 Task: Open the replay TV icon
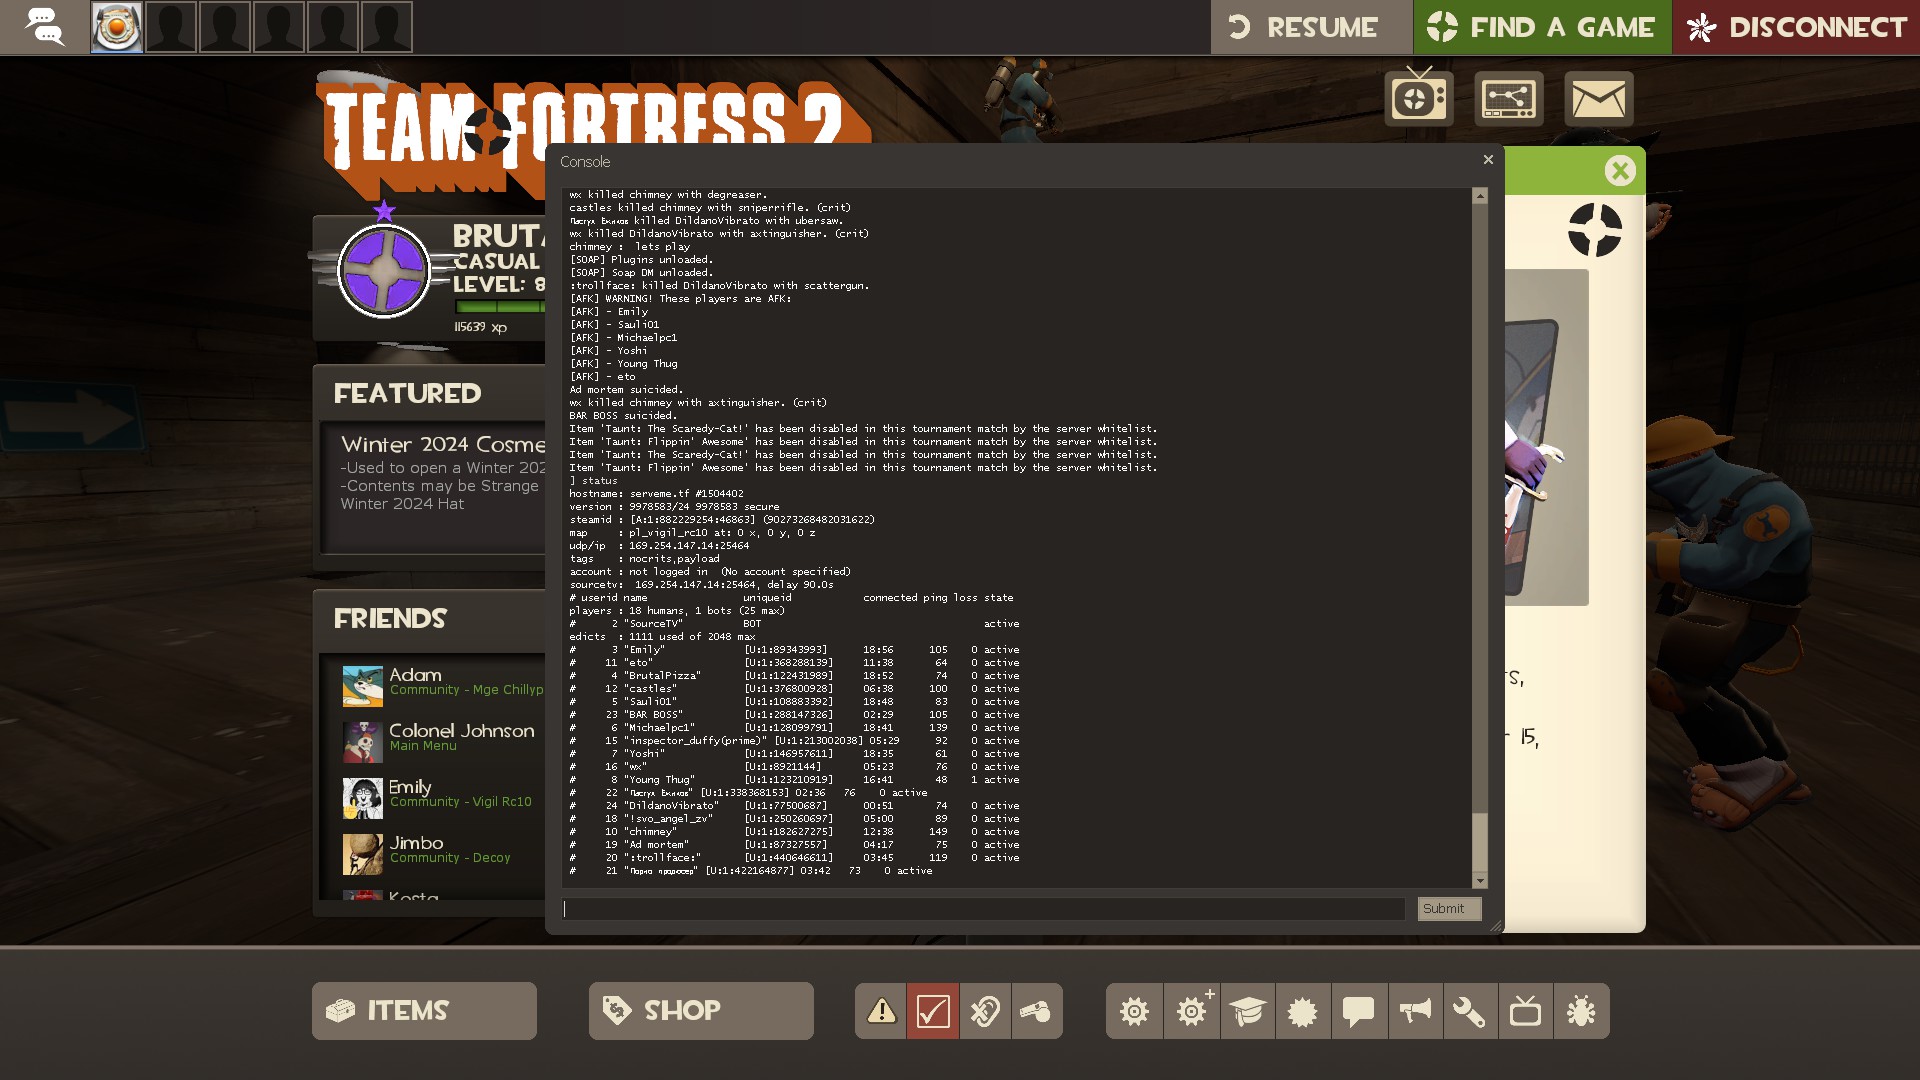coord(1525,1011)
